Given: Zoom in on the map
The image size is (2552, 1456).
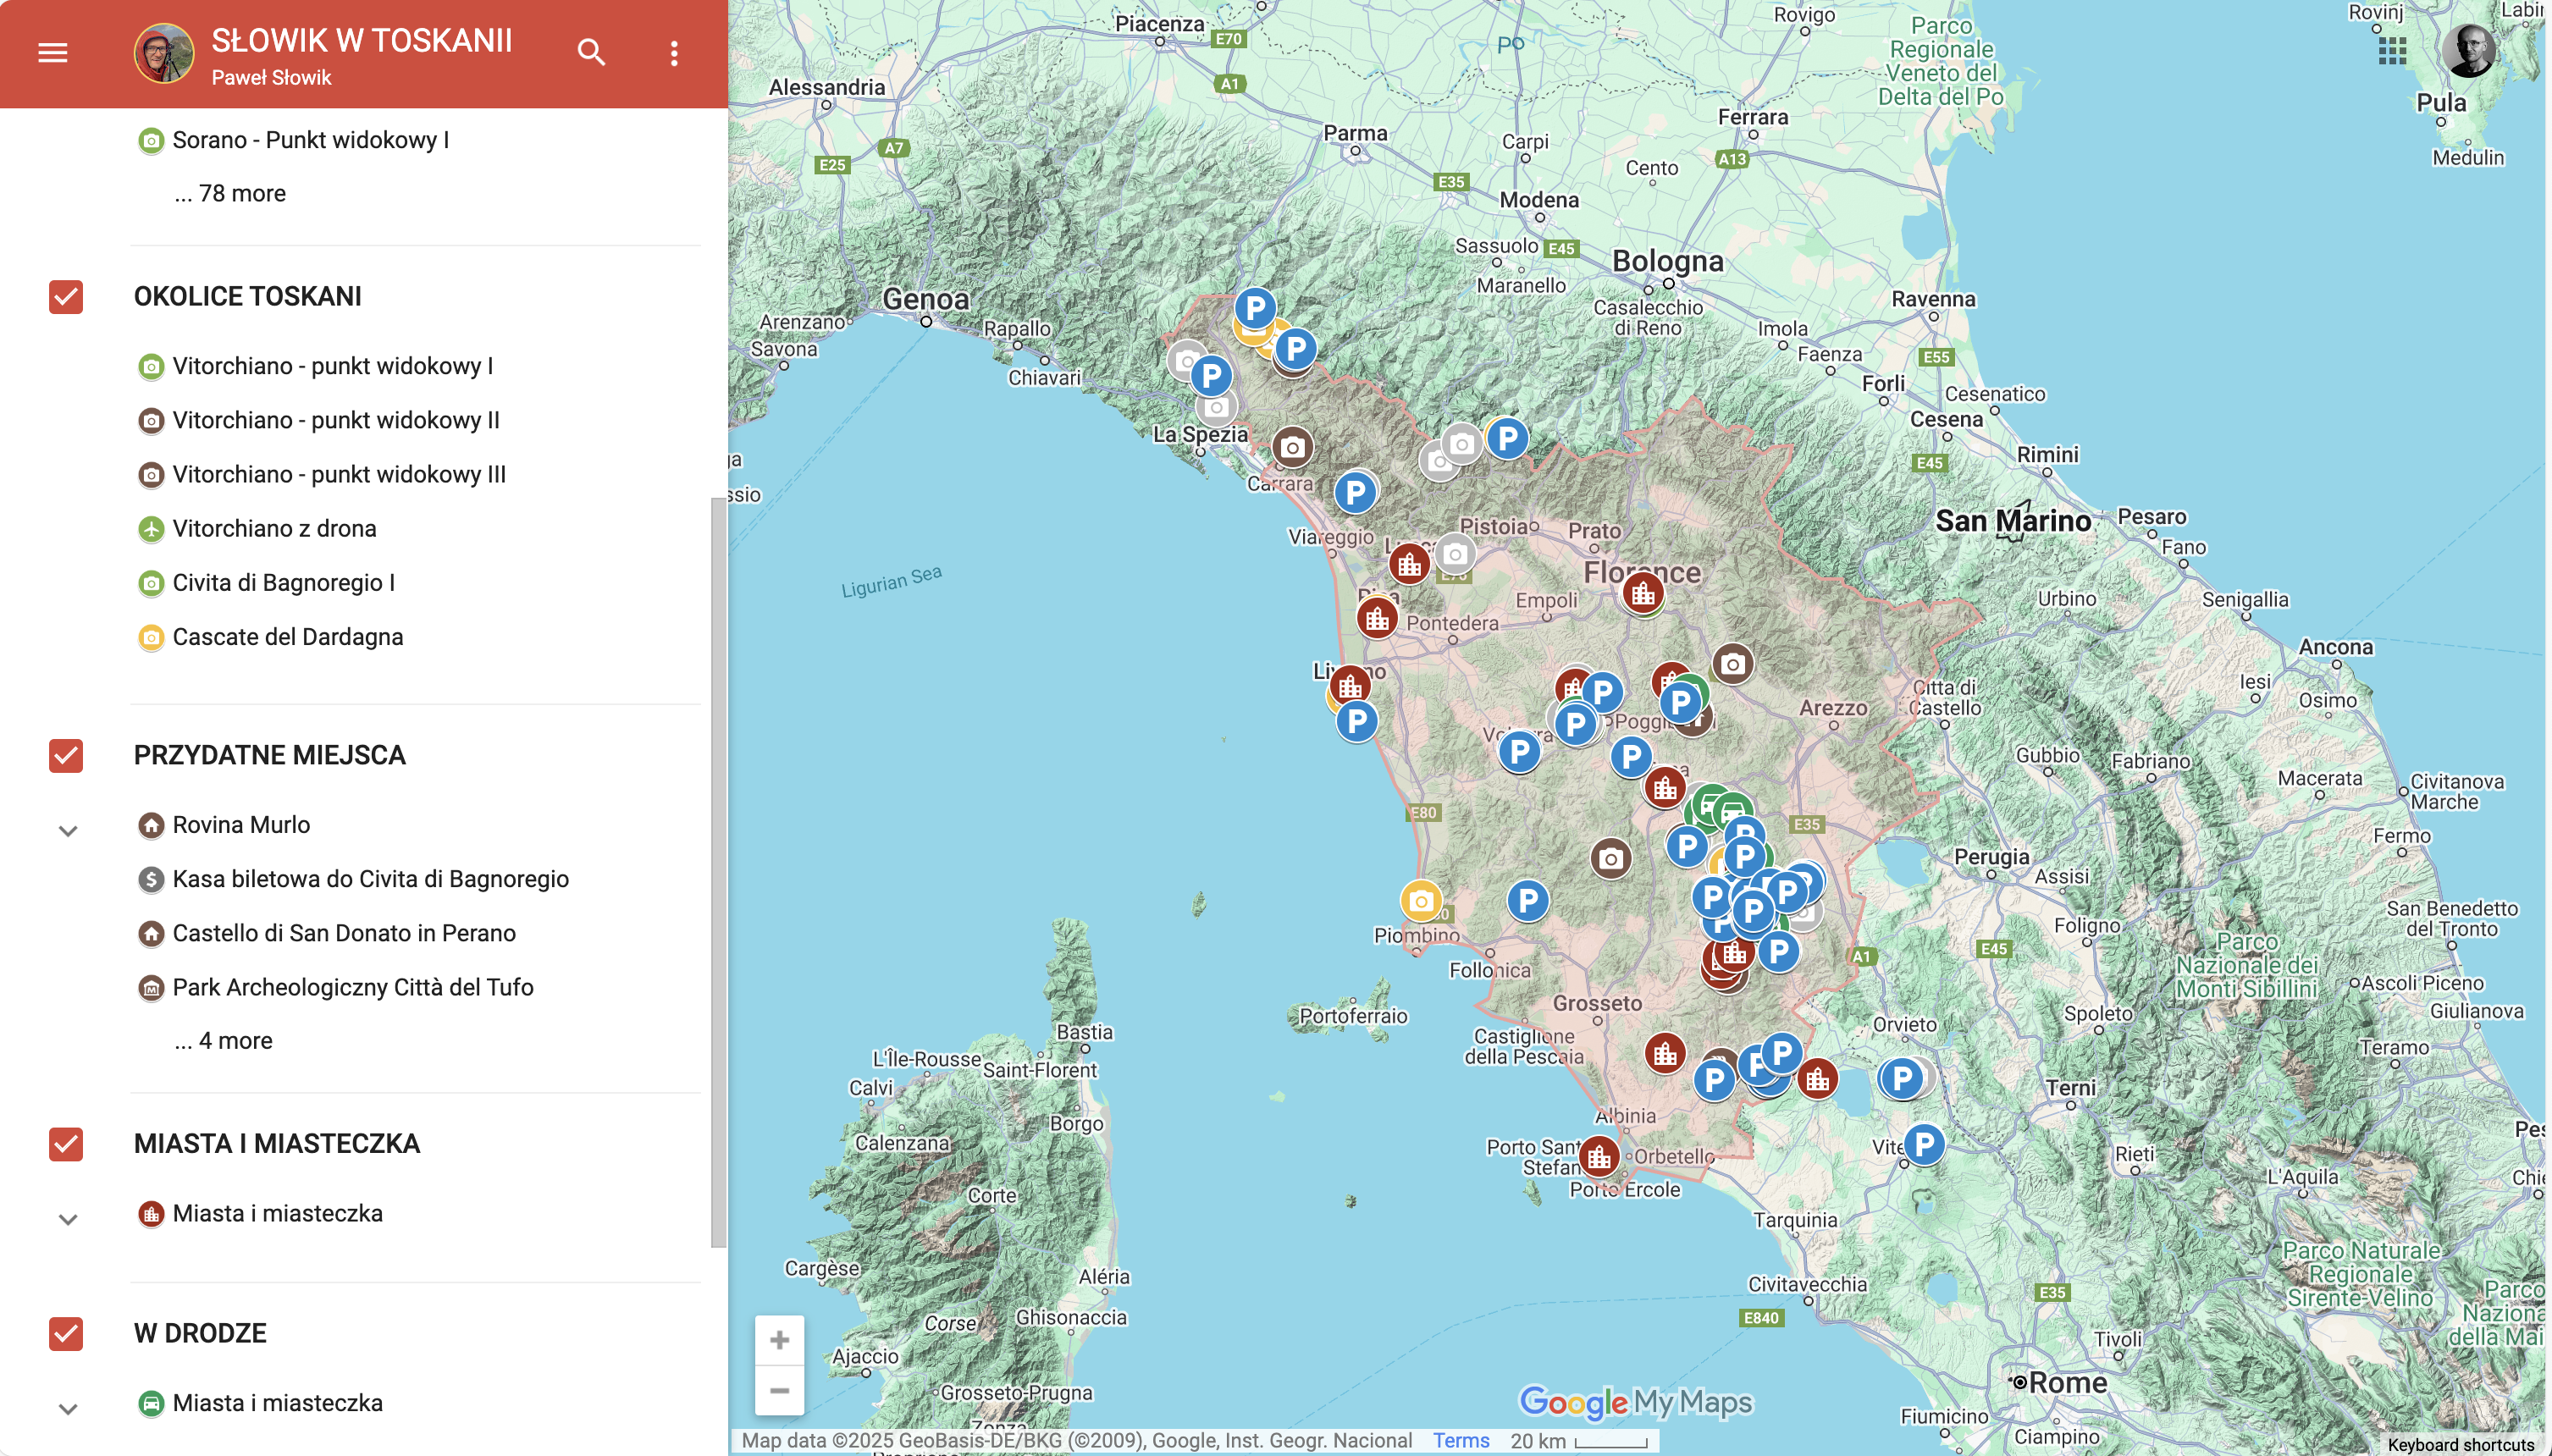Looking at the screenshot, I should pyautogui.click(x=779, y=1340).
